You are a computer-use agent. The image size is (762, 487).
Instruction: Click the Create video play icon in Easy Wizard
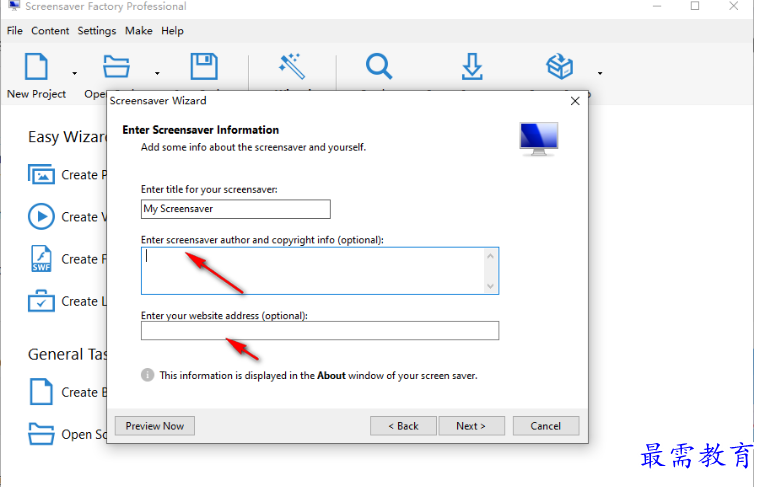click(41, 216)
